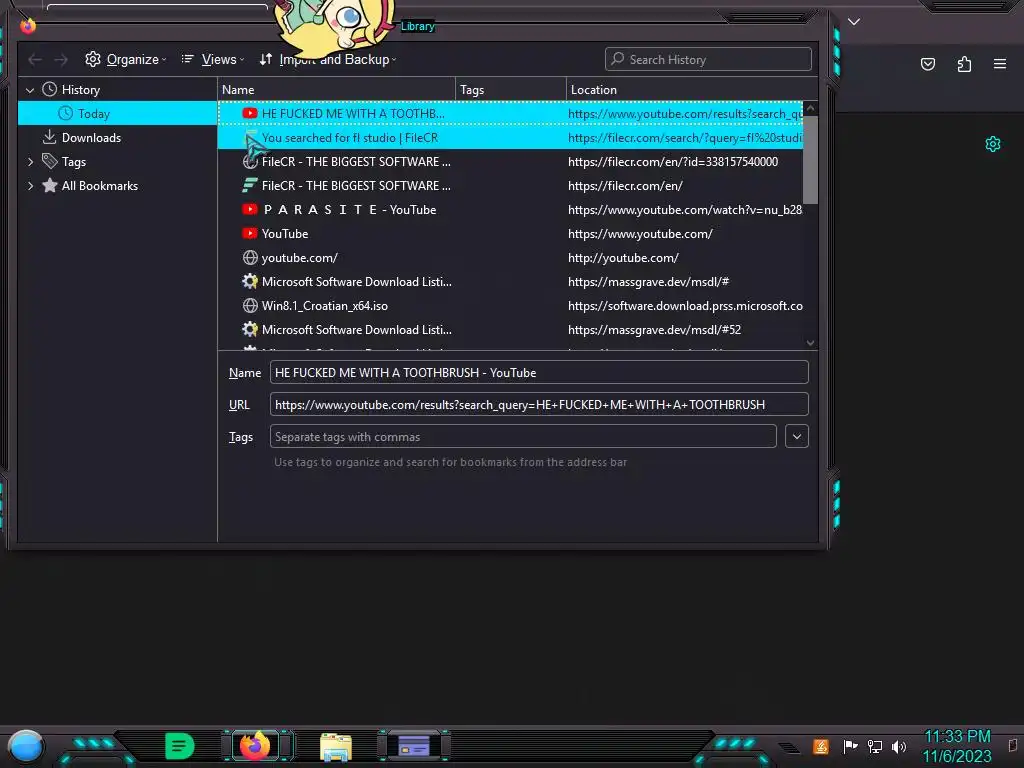Select the YouTube history entry
Screen dimensions: 1024x768
[x=510, y=234]
